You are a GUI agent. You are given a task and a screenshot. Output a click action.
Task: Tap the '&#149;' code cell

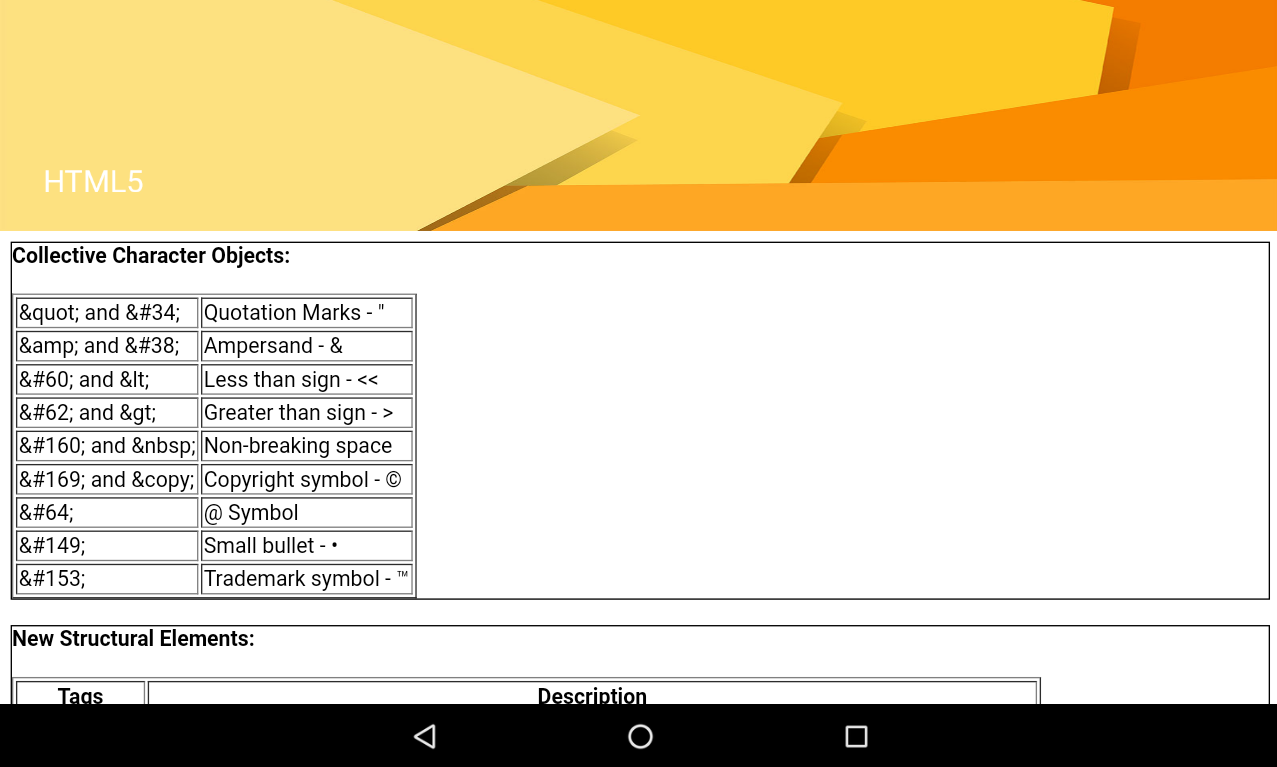pos(107,546)
